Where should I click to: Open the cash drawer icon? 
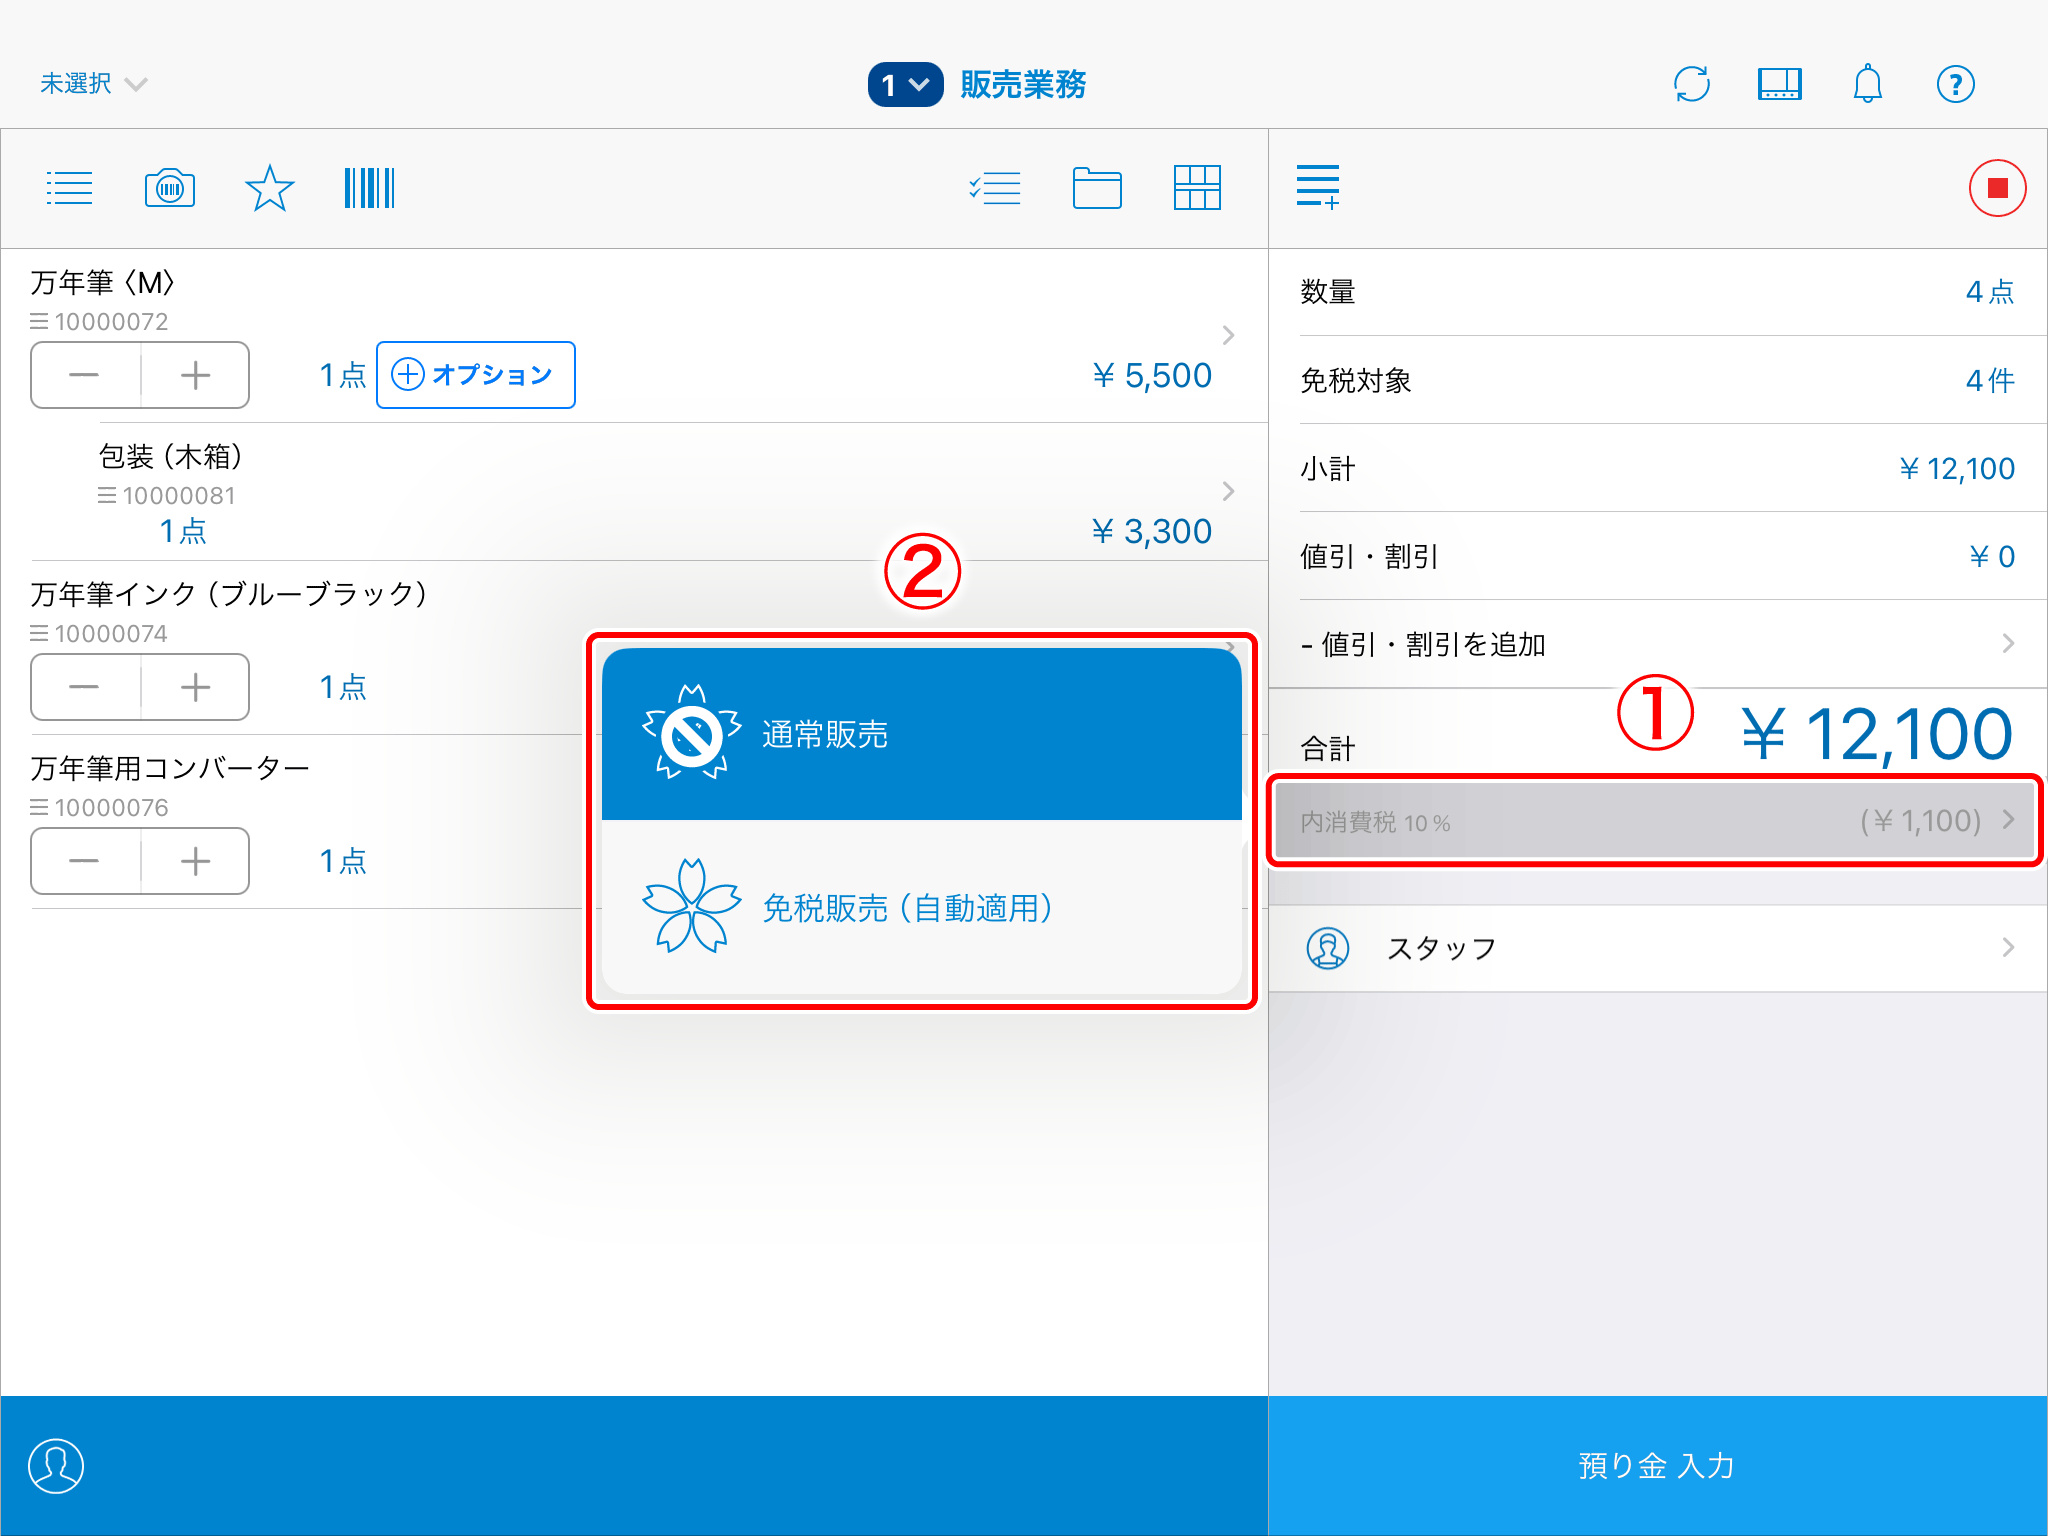pyautogui.click(x=1780, y=84)
